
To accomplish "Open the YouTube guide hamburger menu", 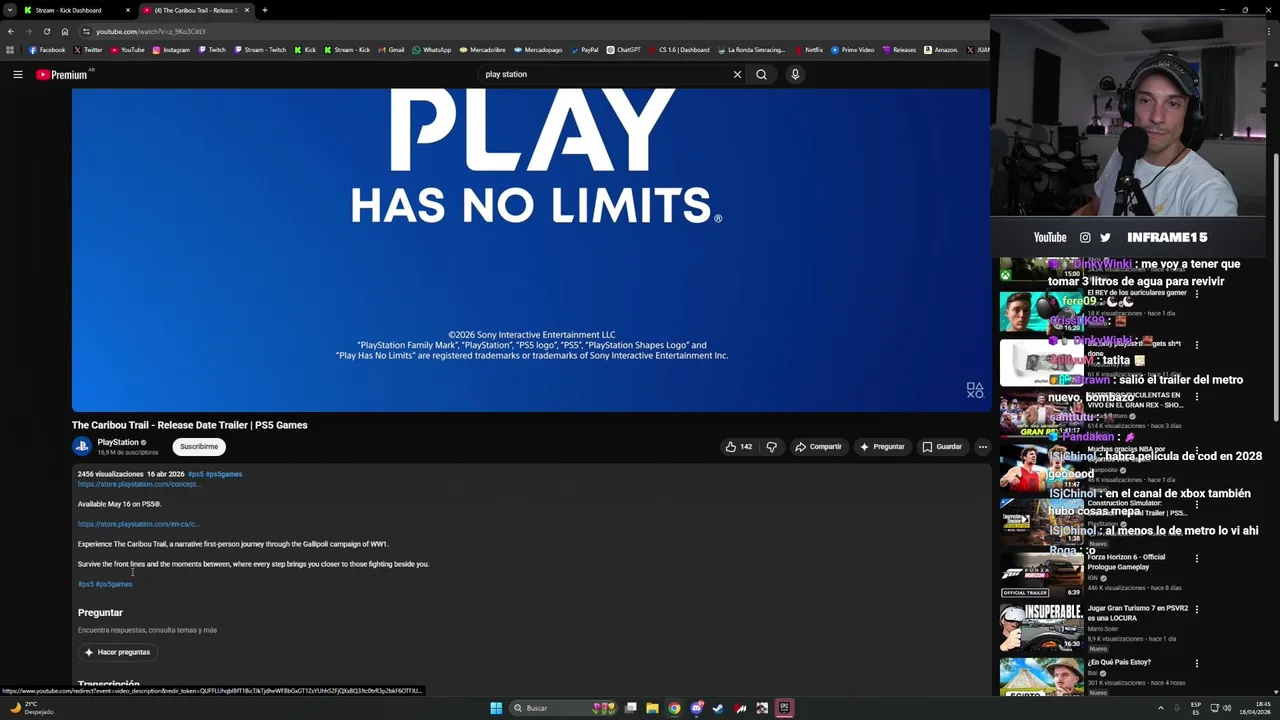I will click(x=18, y=74).
